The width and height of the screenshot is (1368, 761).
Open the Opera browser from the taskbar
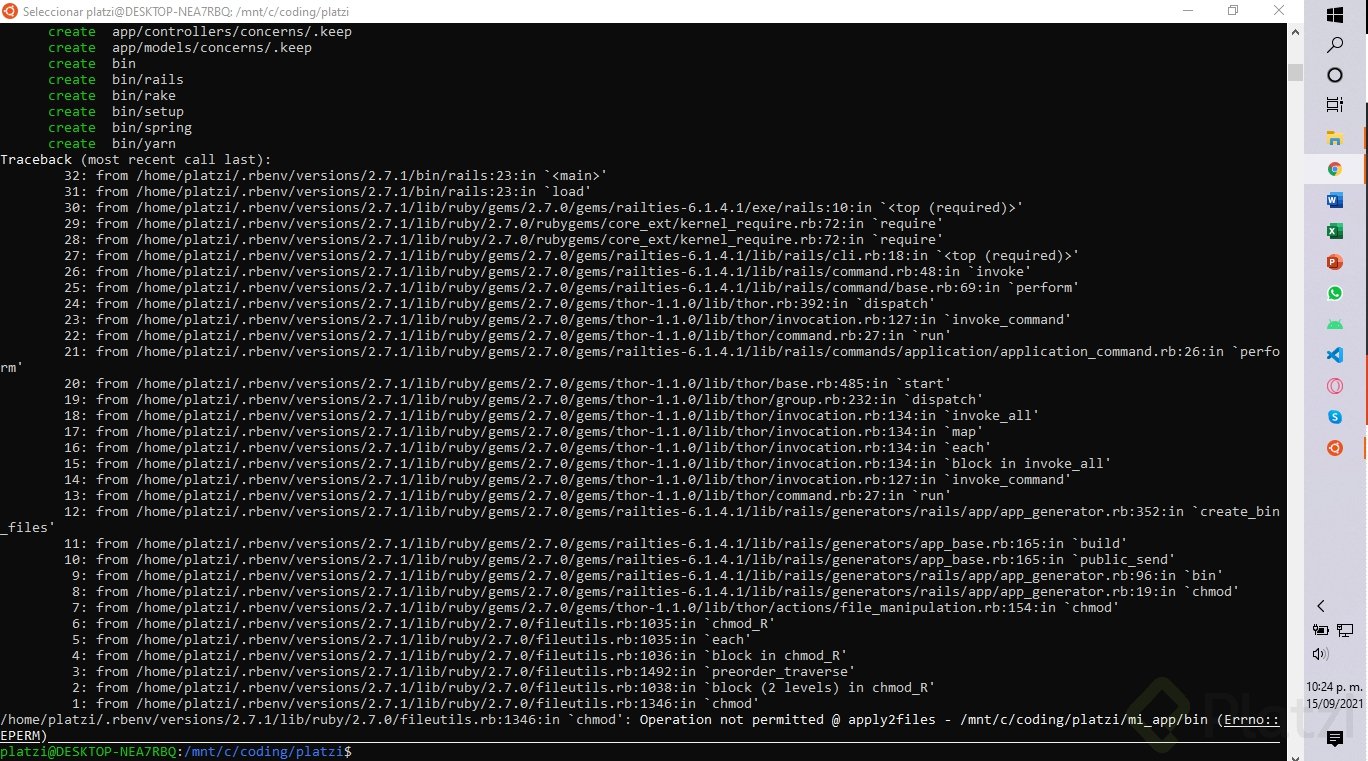point(1334,386)
